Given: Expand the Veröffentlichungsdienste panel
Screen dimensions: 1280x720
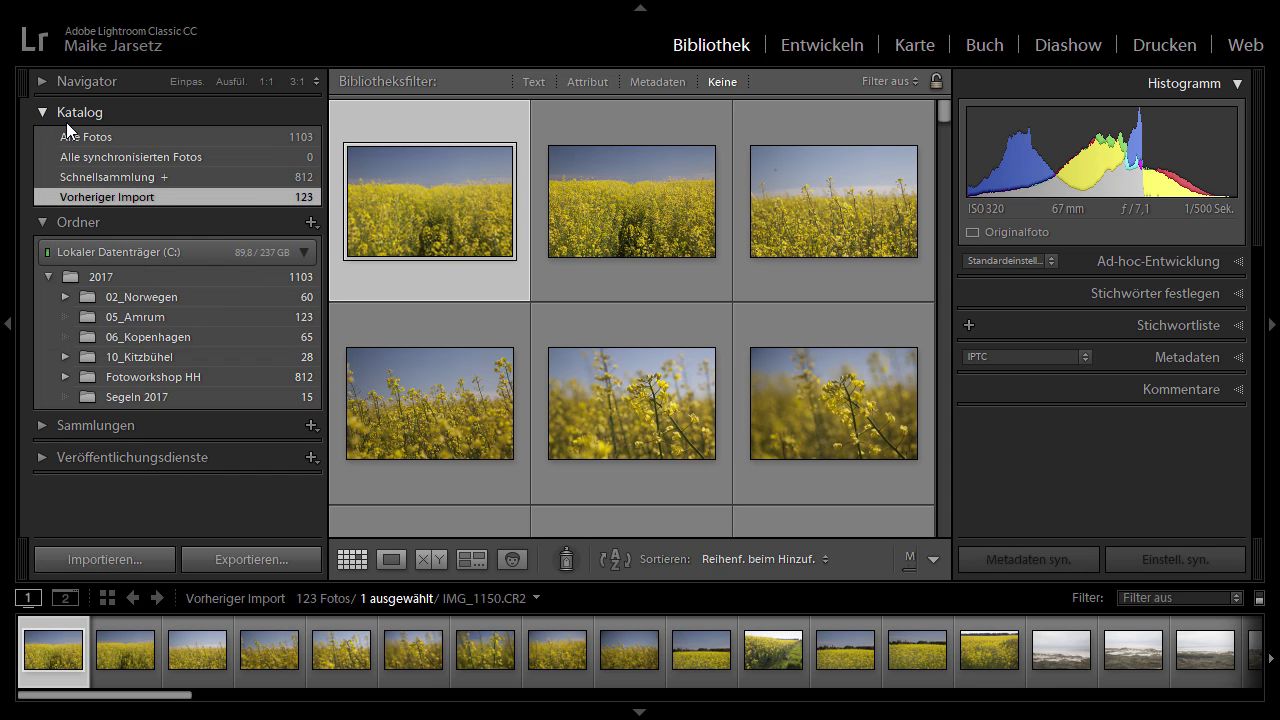Looking at the screenshot, I should tap(42, 457).
